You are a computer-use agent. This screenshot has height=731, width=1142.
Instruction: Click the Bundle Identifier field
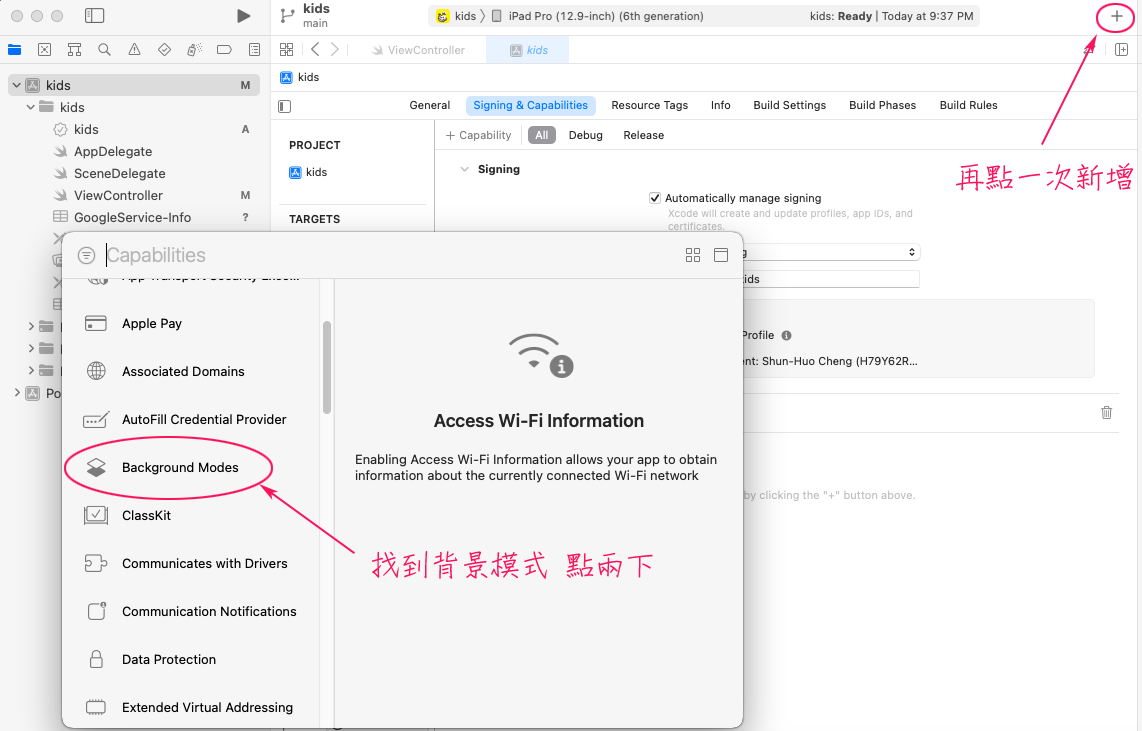[830, 280]
